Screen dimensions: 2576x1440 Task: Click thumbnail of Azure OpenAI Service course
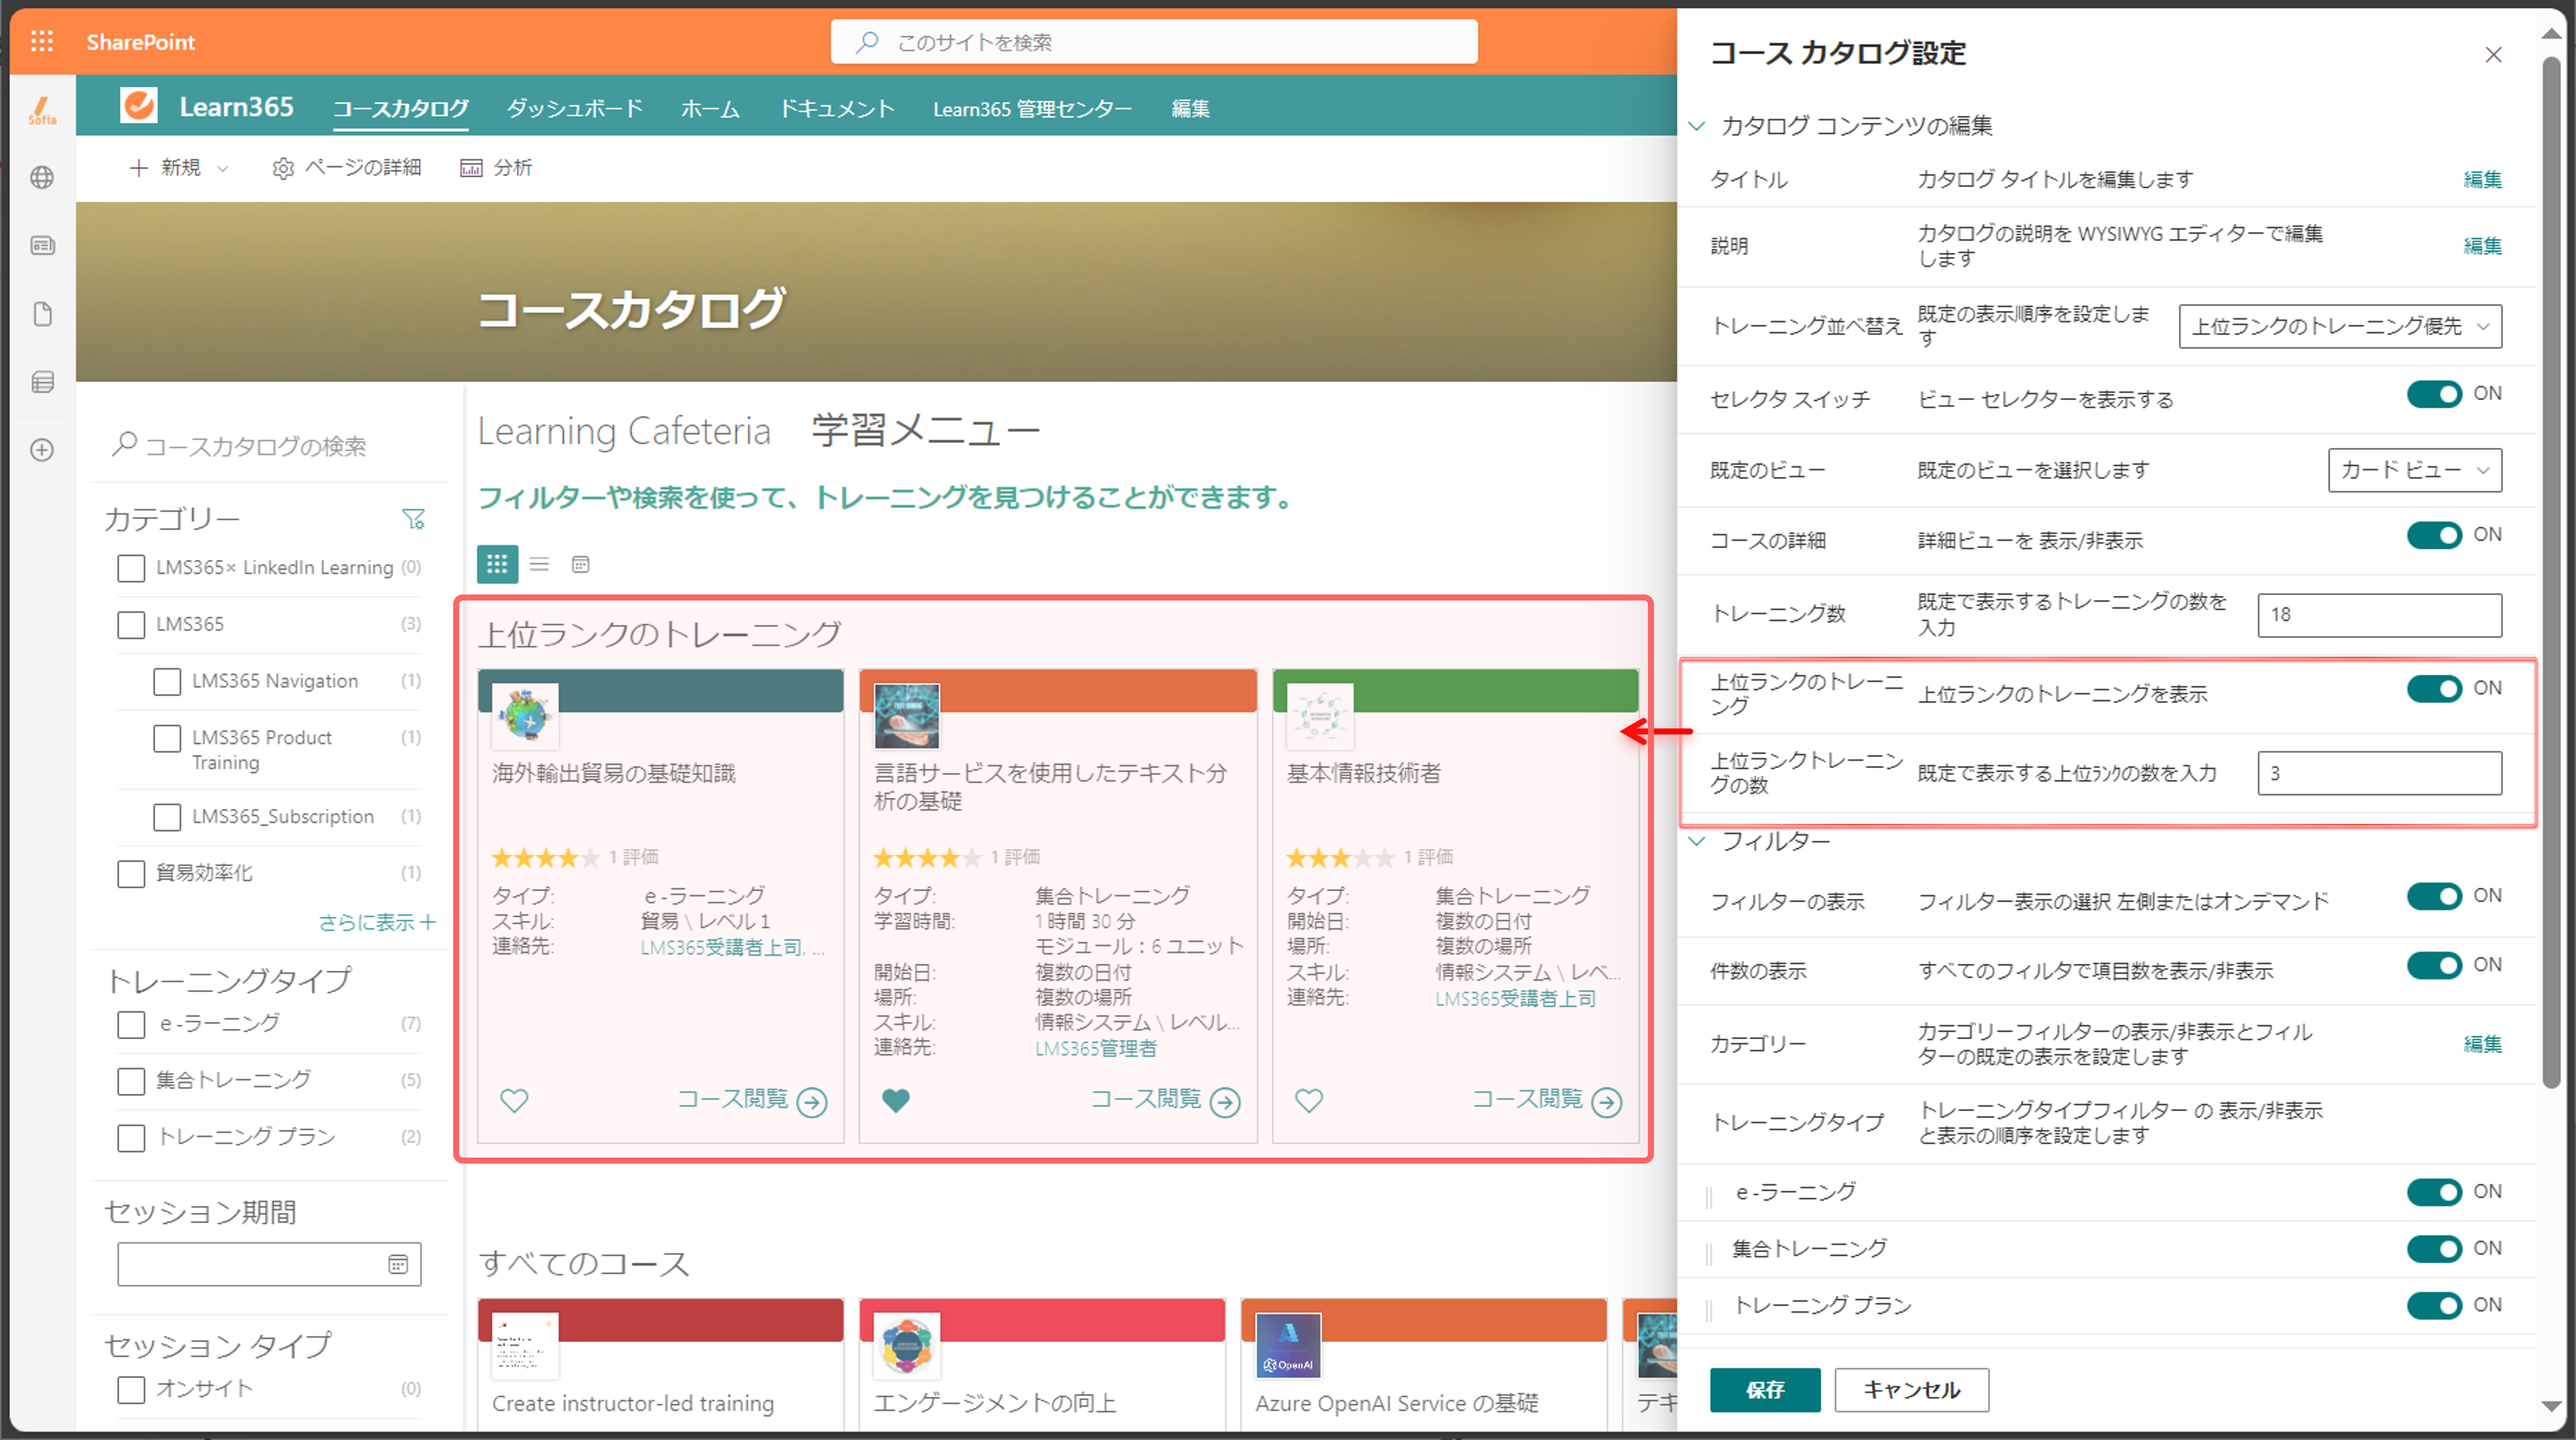[x=1288, y=1345]
